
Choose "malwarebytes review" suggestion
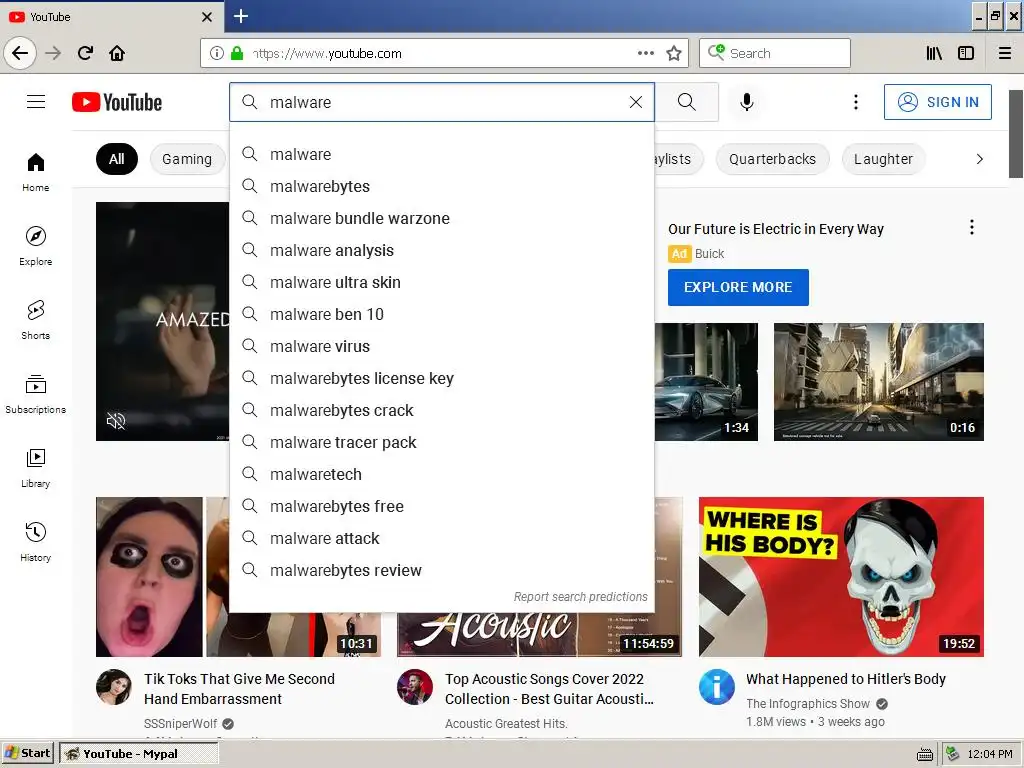point(442,570)
